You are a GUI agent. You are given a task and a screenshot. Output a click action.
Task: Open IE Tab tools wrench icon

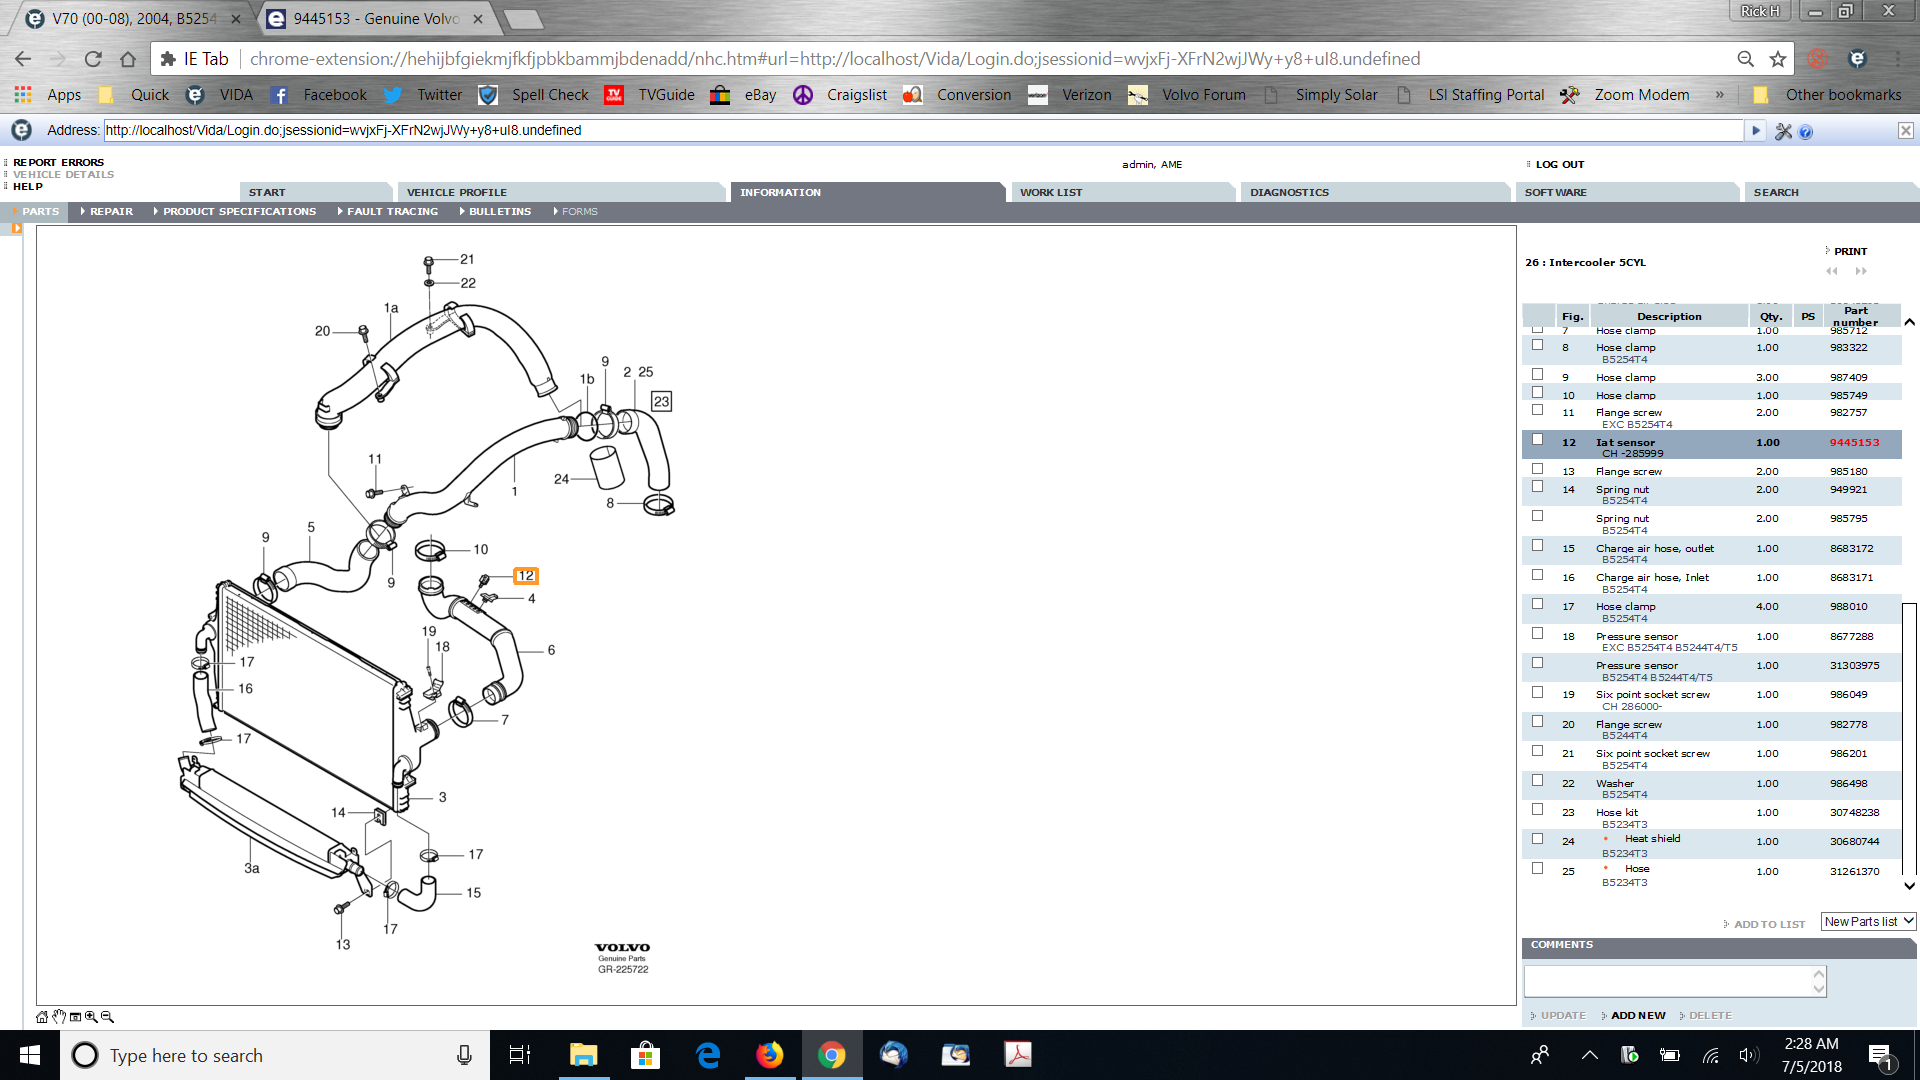pyautogui.click(x=1783, y=131)
